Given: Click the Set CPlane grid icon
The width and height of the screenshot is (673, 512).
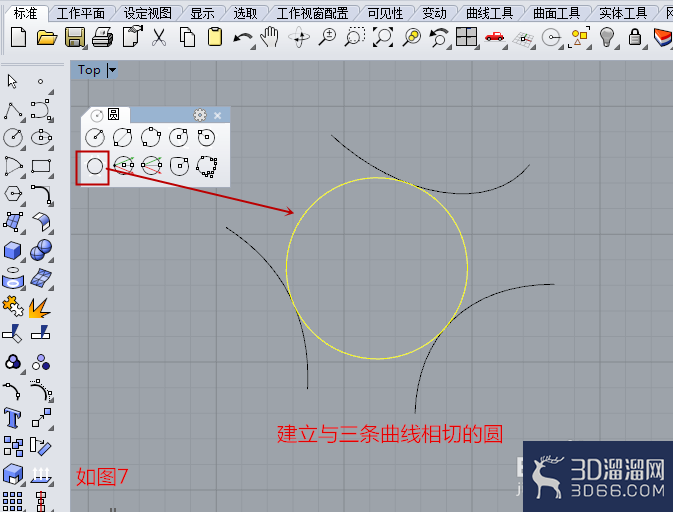Looking at the screenshot, I should click(523, 39).
